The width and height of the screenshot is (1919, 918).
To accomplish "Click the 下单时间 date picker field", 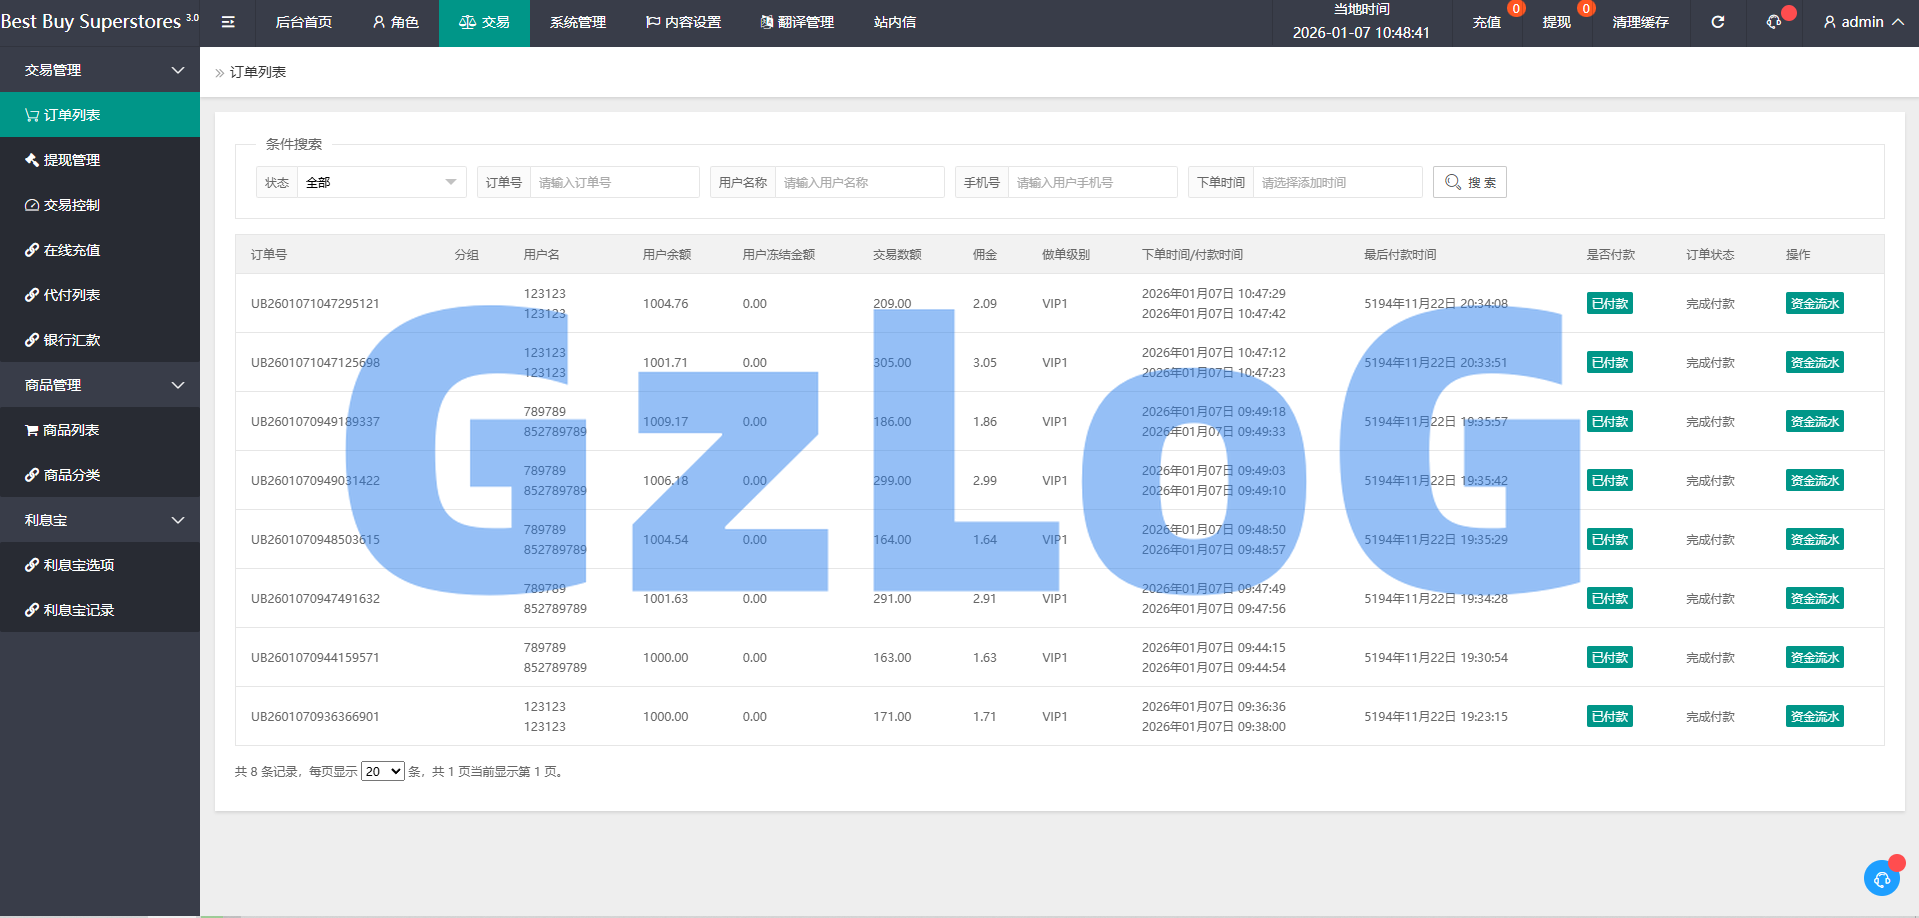I will click(1336, 182).
